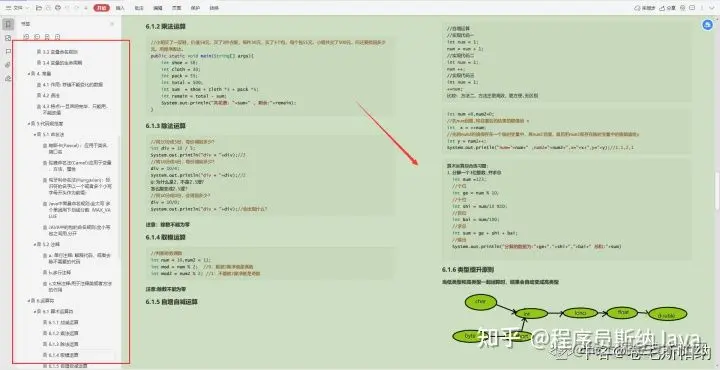Image resolution: width=720 pixels, height=370 pixels.
Task: Collapse the 4. 常量 bookmark node
Action: tap(29, 73)
